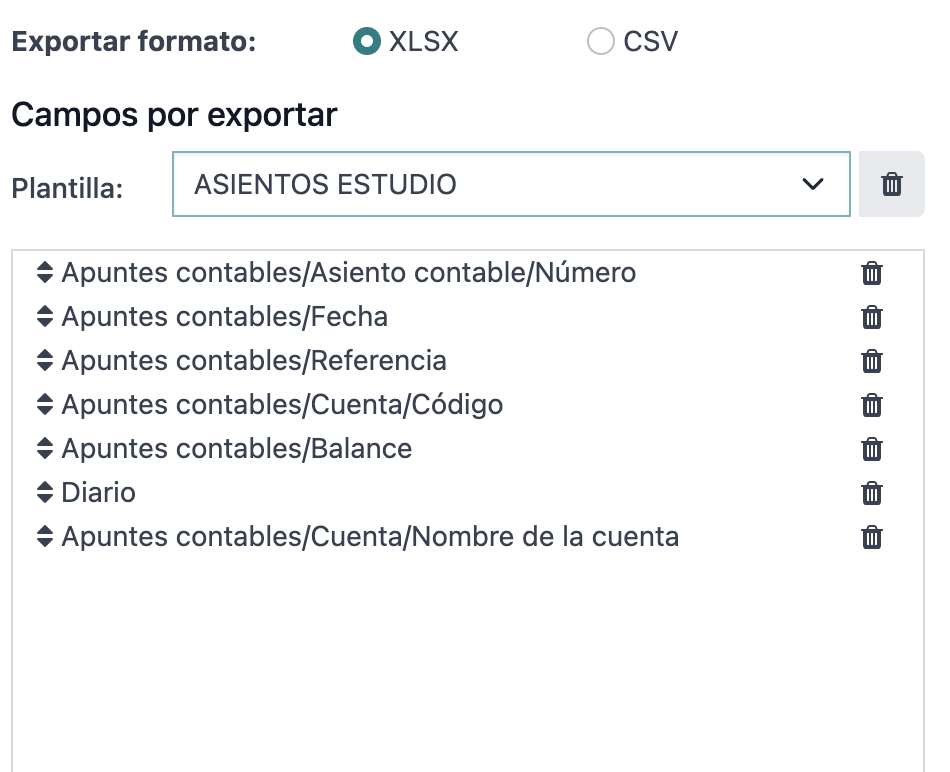
Task: Select CSV export format
Action: 600,41
